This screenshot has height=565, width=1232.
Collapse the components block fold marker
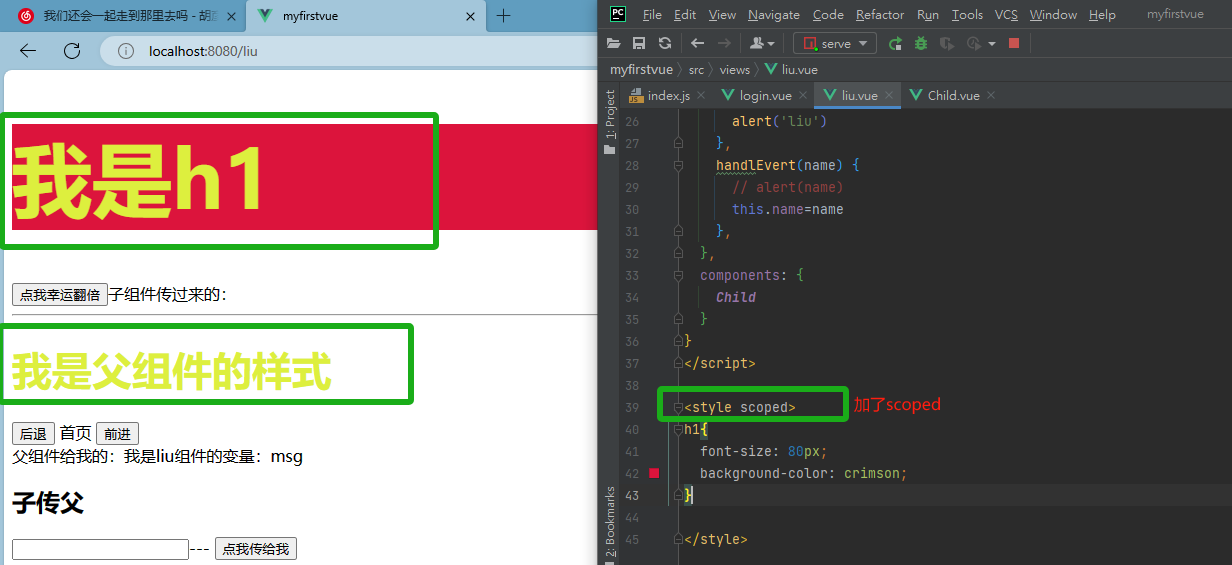coord(678,275)
